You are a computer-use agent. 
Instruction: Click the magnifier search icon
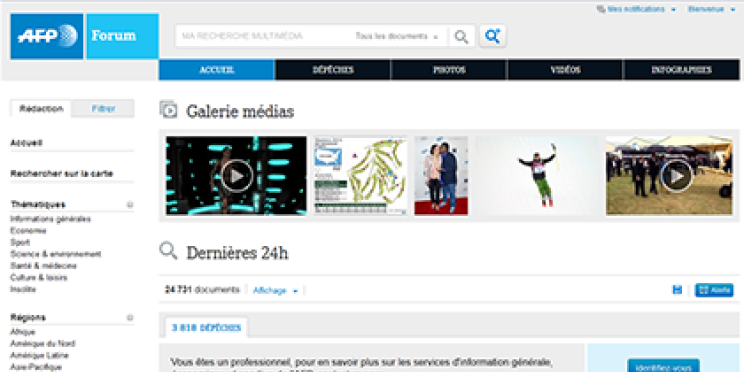[x=461, y=37]
